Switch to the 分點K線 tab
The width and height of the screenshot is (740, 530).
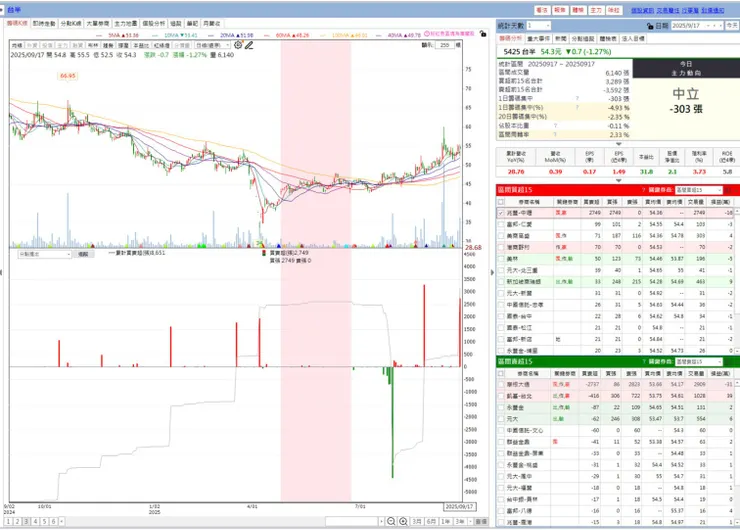(71, 23)
